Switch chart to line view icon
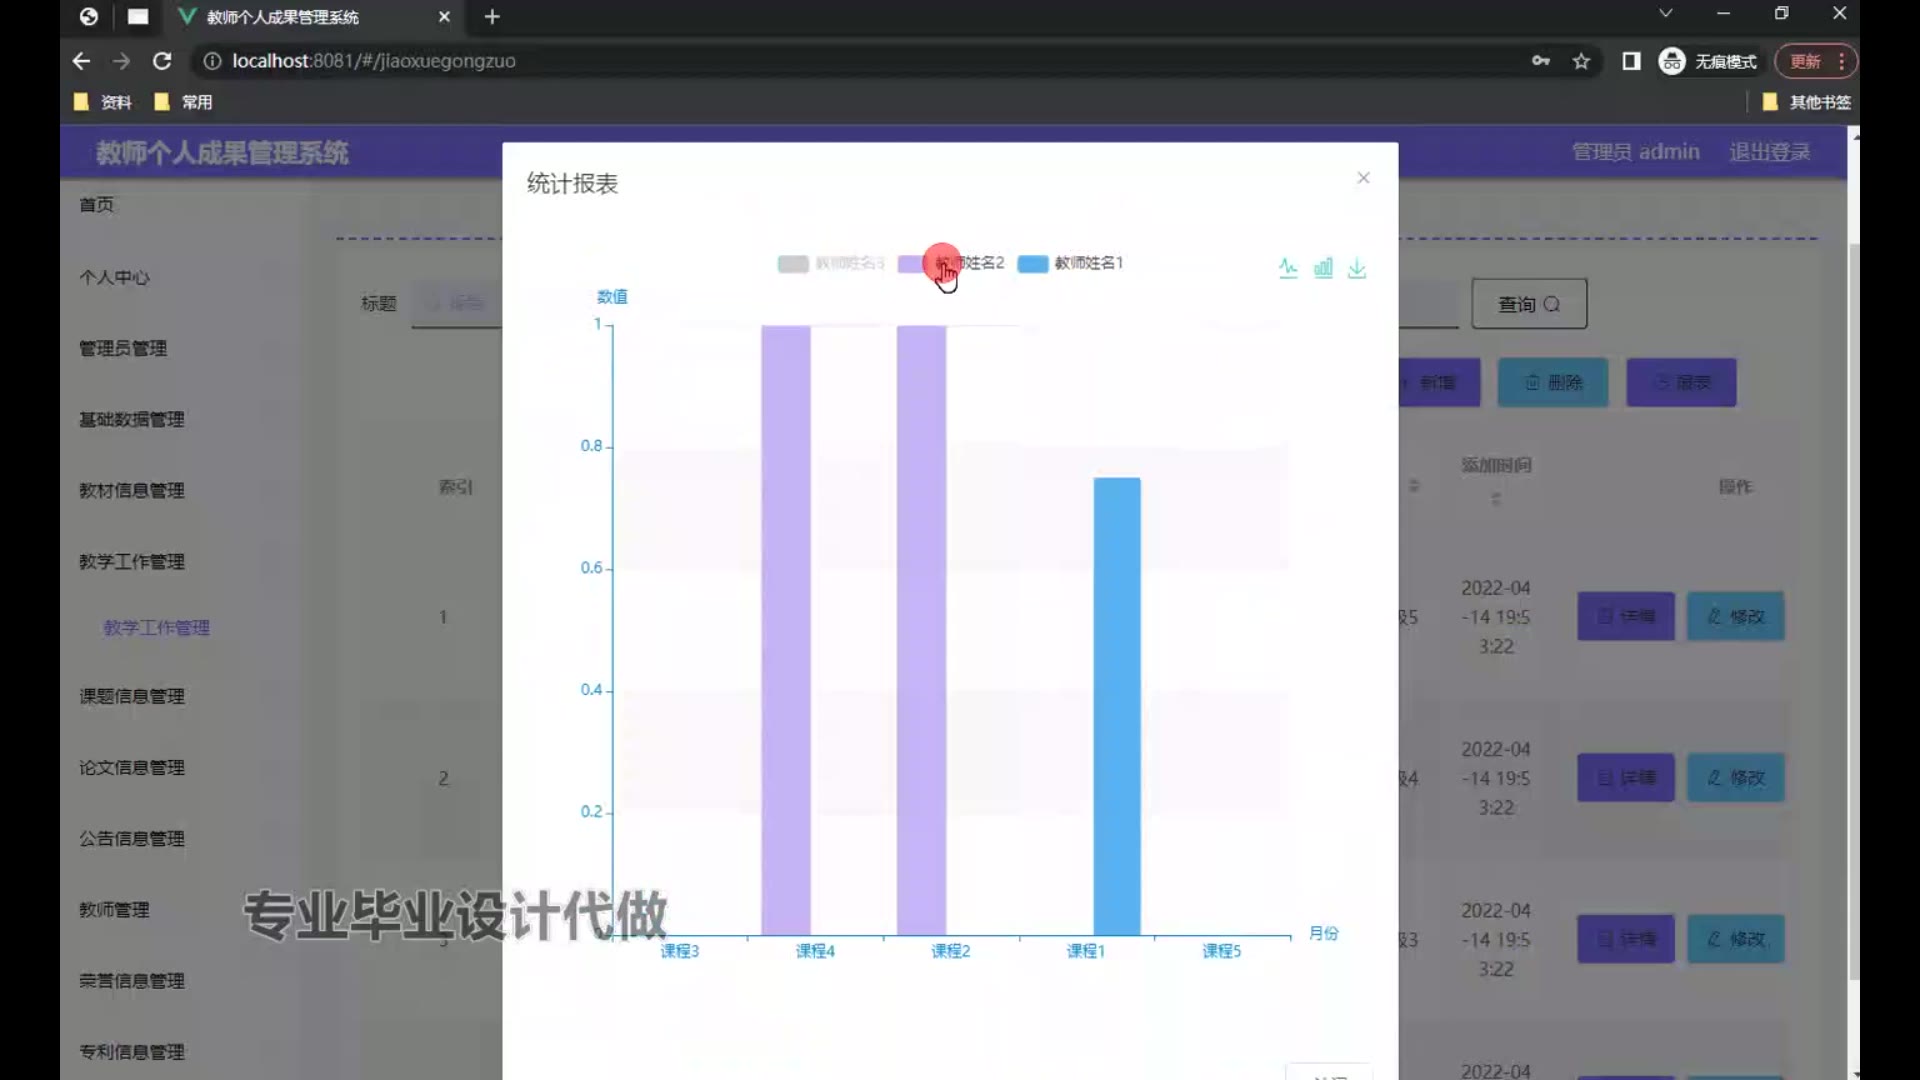 pyautogui.click(x=1288, y=268)
